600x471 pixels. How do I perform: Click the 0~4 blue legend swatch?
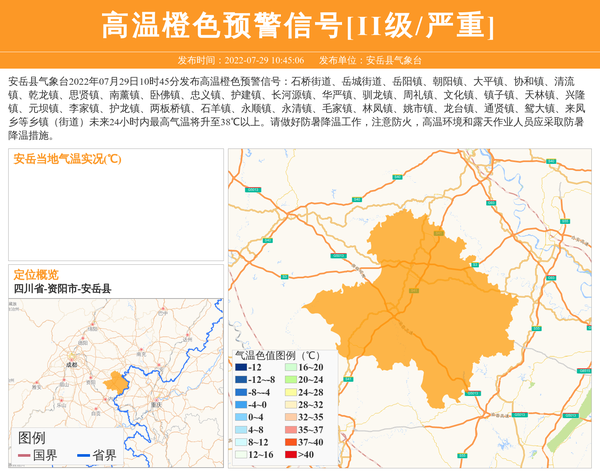coord(241,417)
